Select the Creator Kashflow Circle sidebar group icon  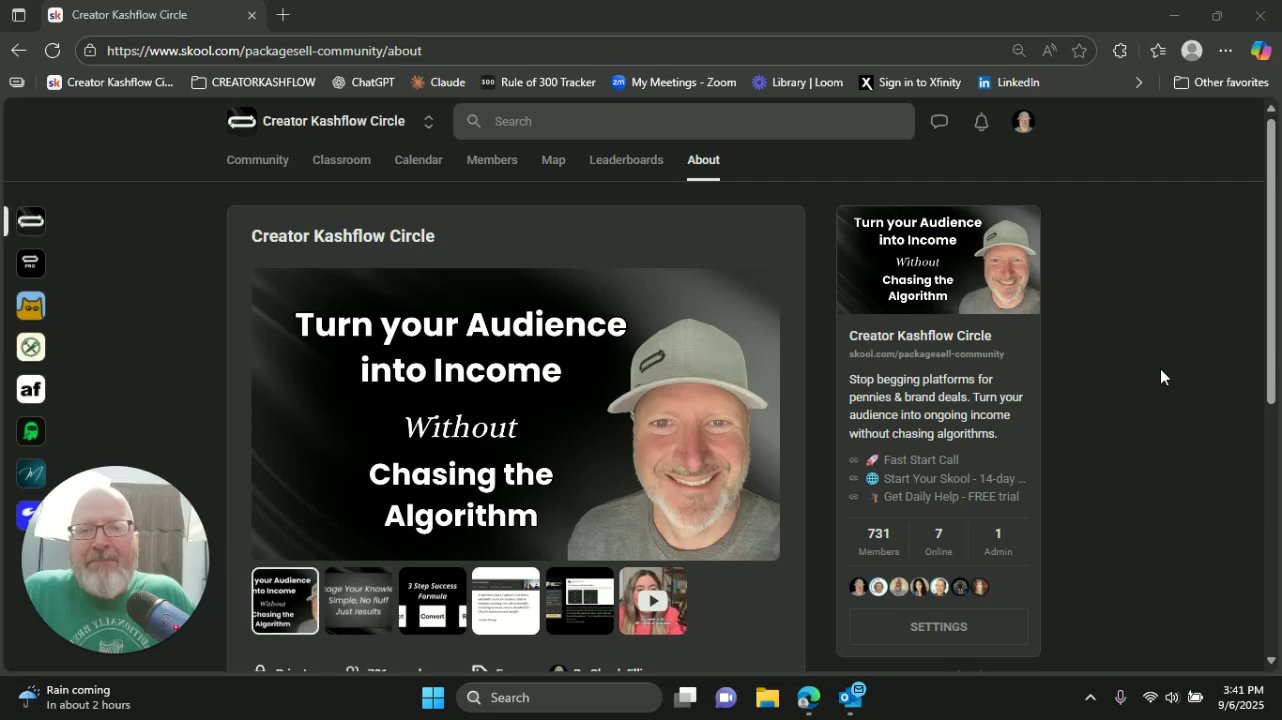point(31,221)
